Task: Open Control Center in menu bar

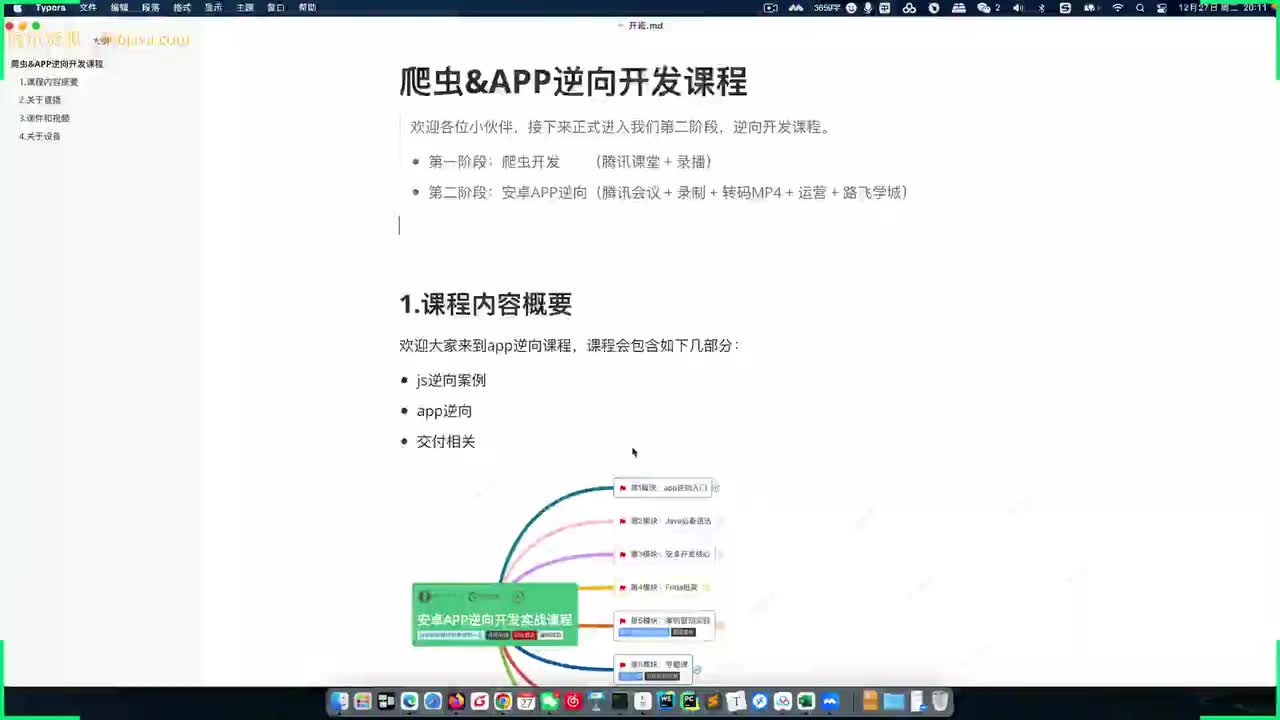Action: pos(1162,7)
